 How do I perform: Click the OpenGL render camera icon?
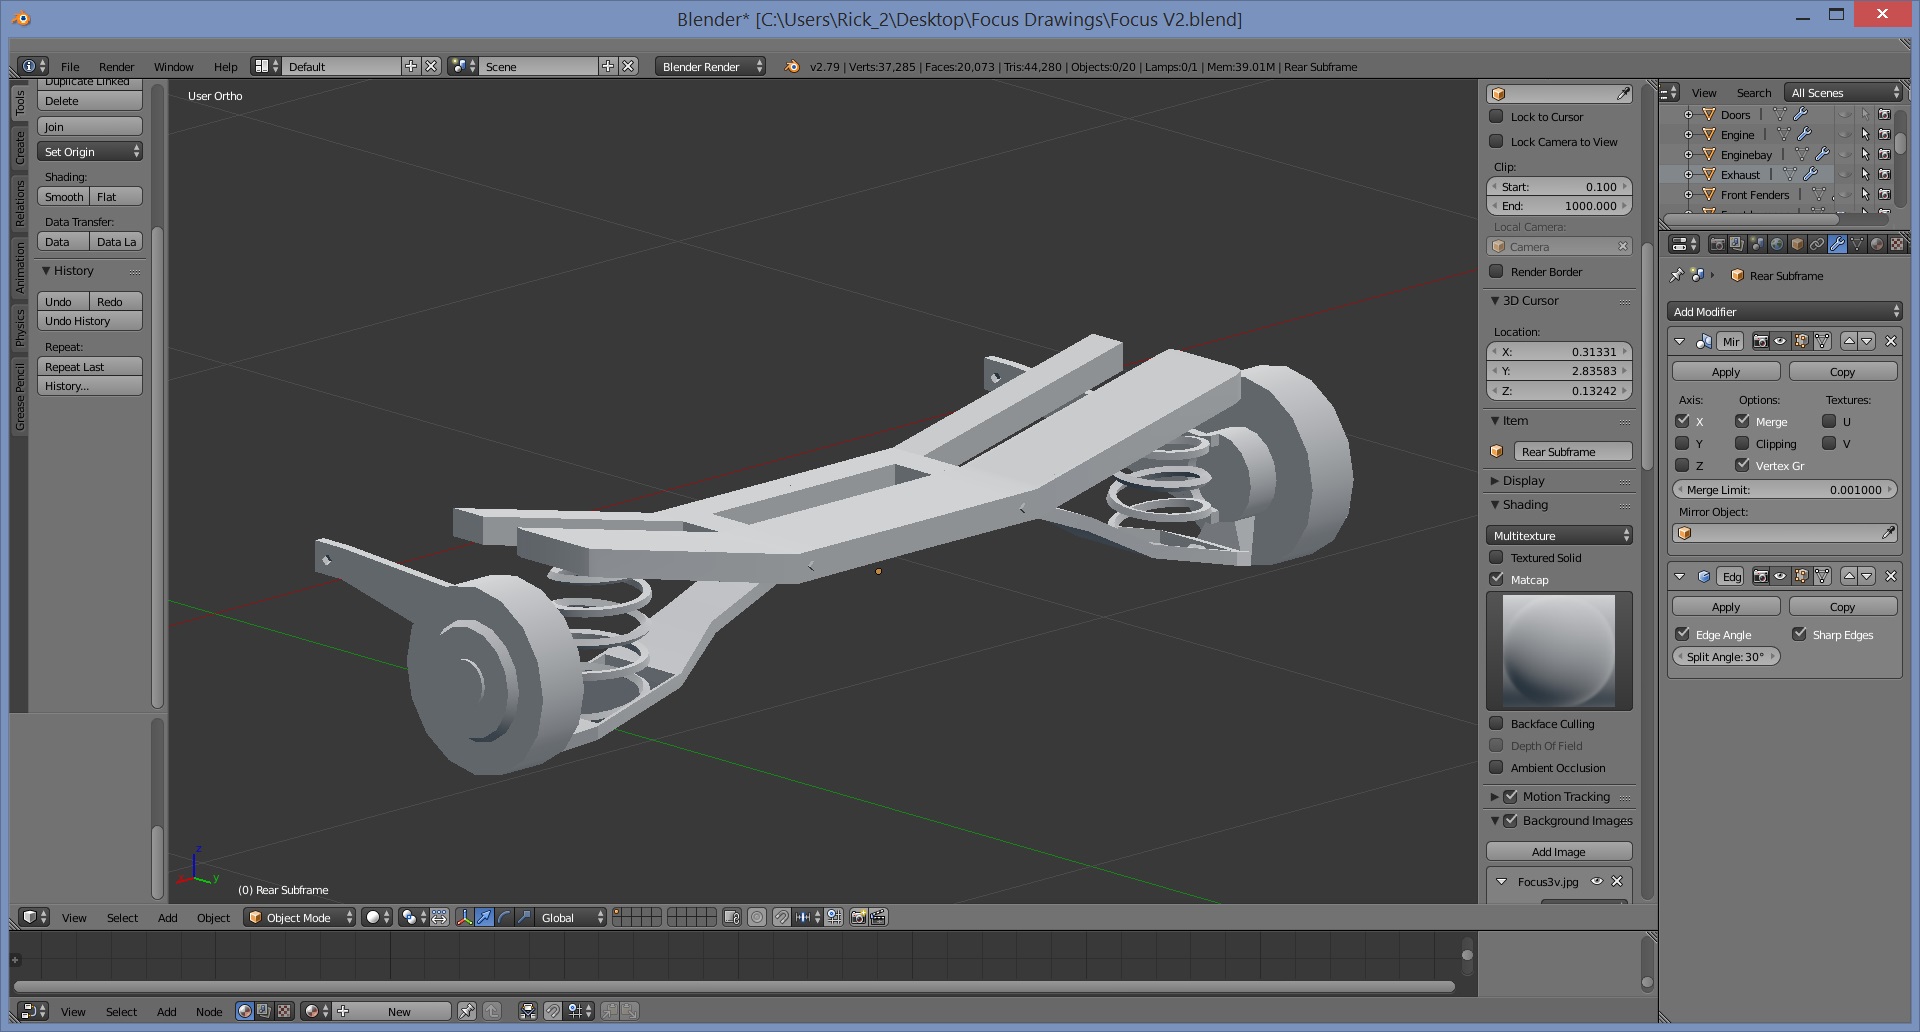(858, 917)
